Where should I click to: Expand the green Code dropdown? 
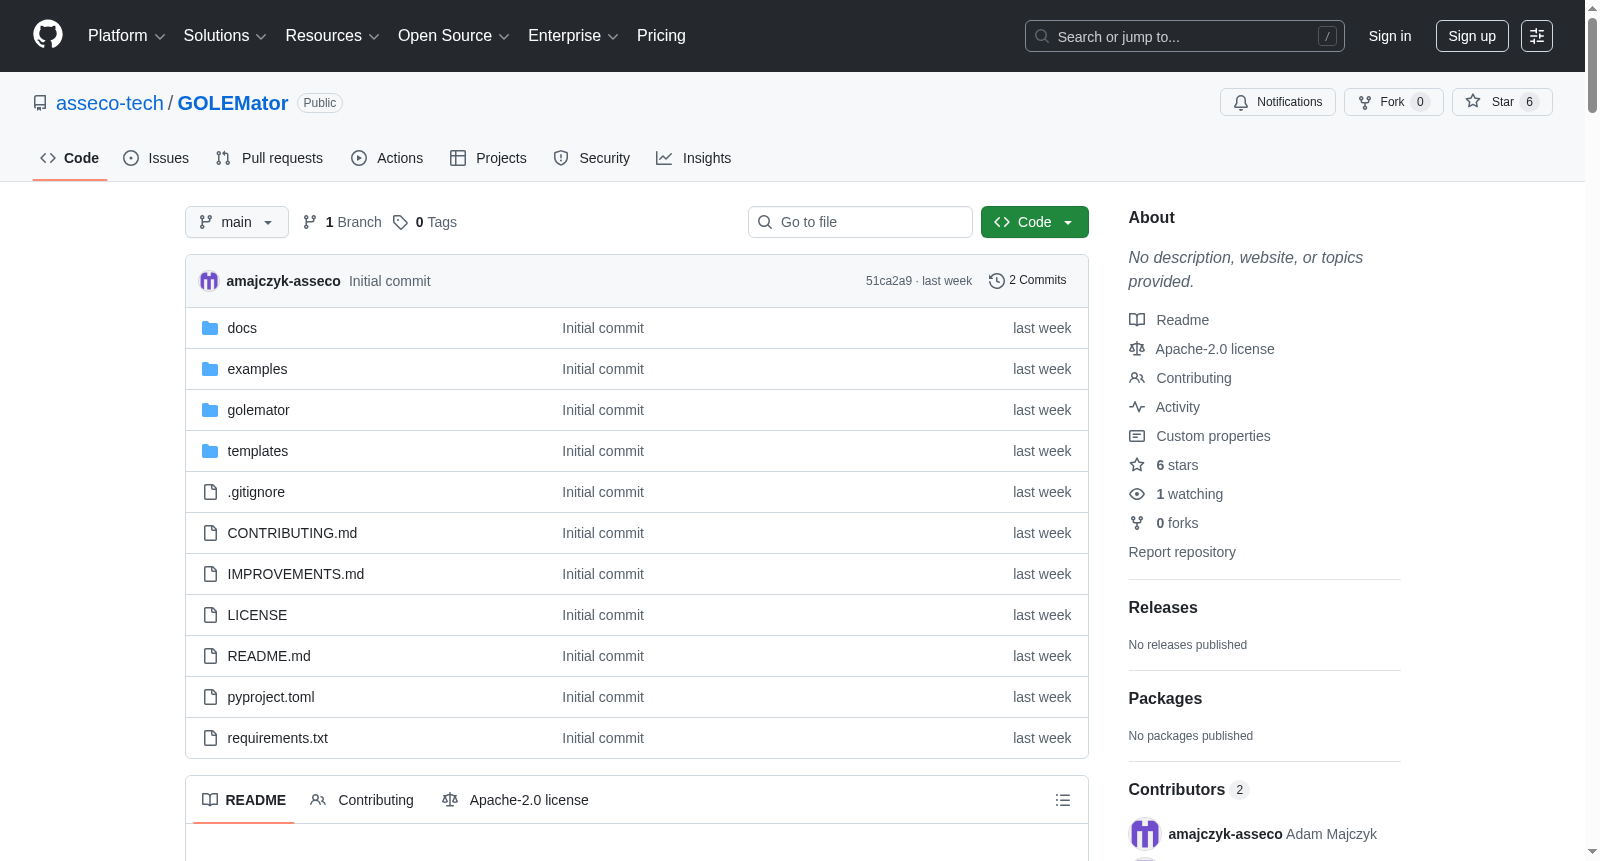click(1035, 222)
